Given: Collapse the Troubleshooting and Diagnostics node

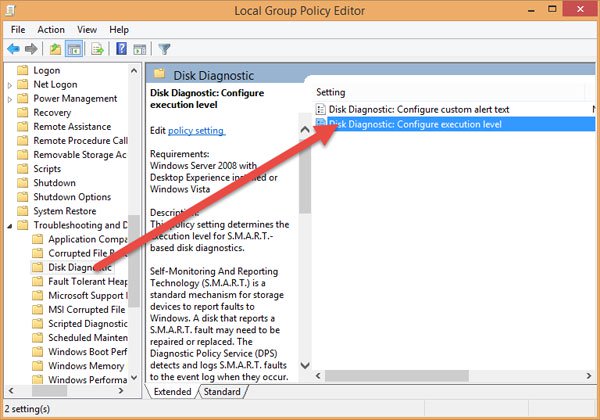Looking at the screenshot, I should [x=10, y=226].
